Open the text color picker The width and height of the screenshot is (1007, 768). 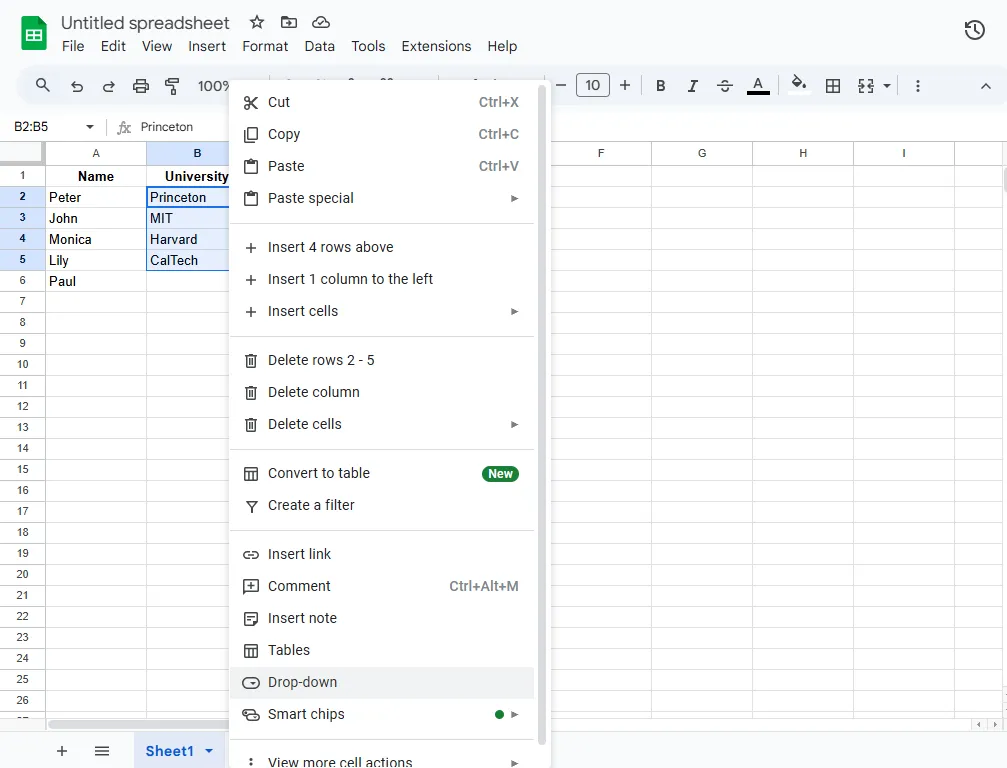pyautogui.click(x=758, y=86)
